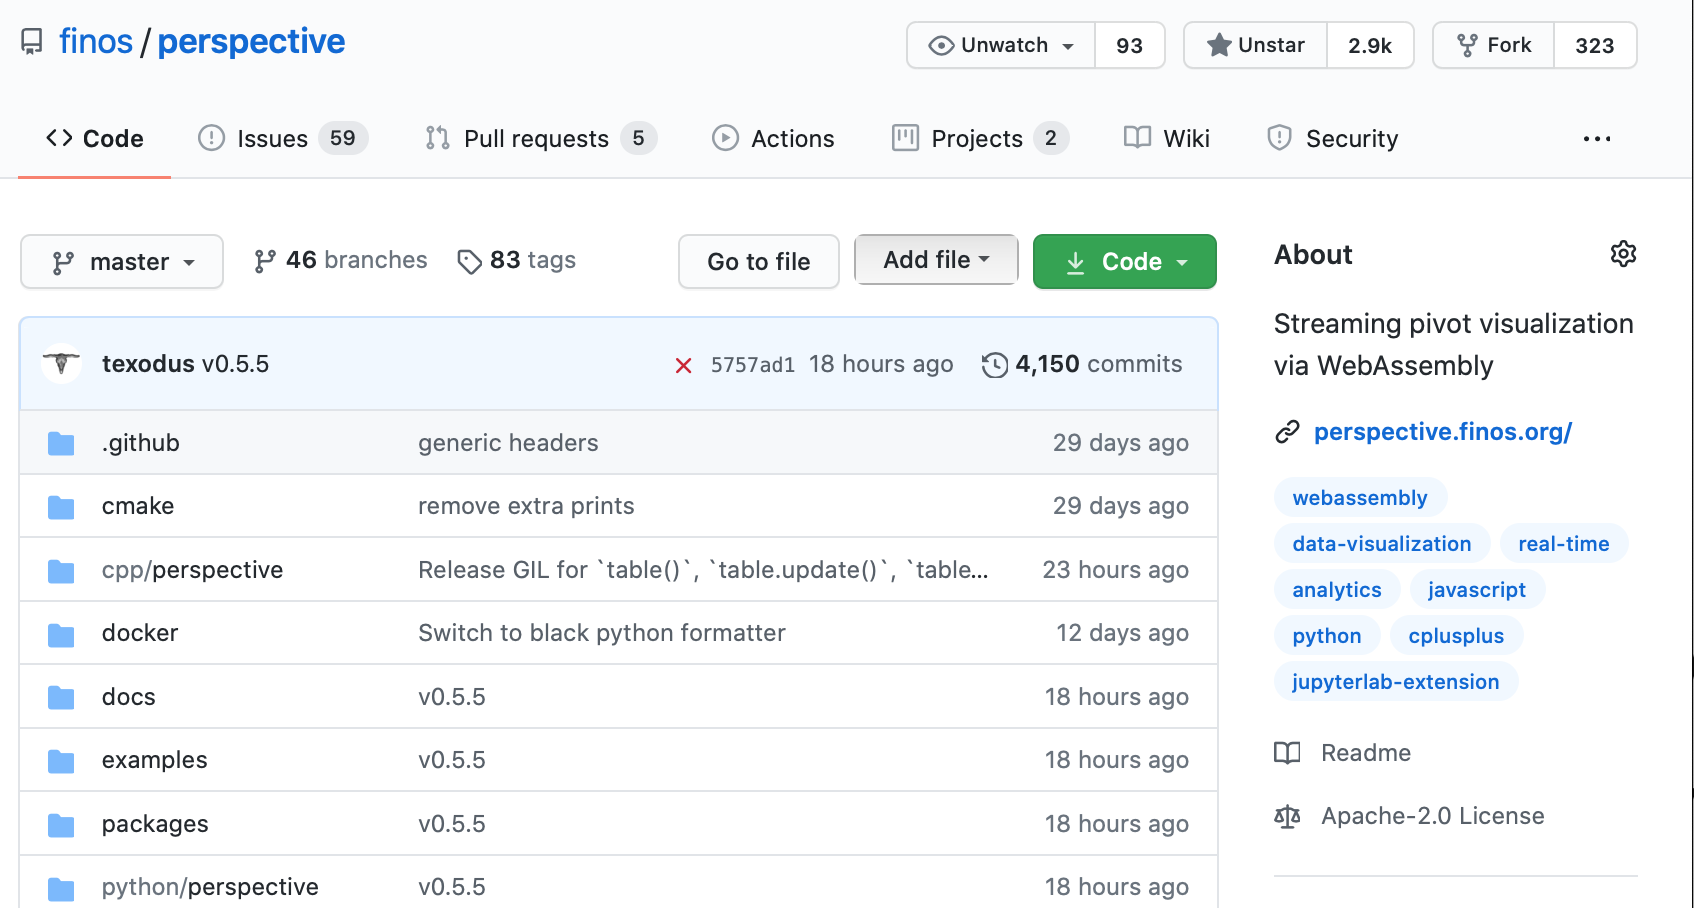Expand the green Code download dropdown
Image resolution: width=1694 pixels, height=908 pixels.
1125,262
